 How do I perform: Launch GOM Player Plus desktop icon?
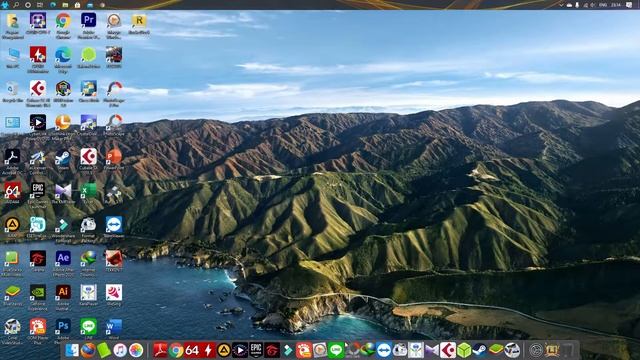click(38, 327)
